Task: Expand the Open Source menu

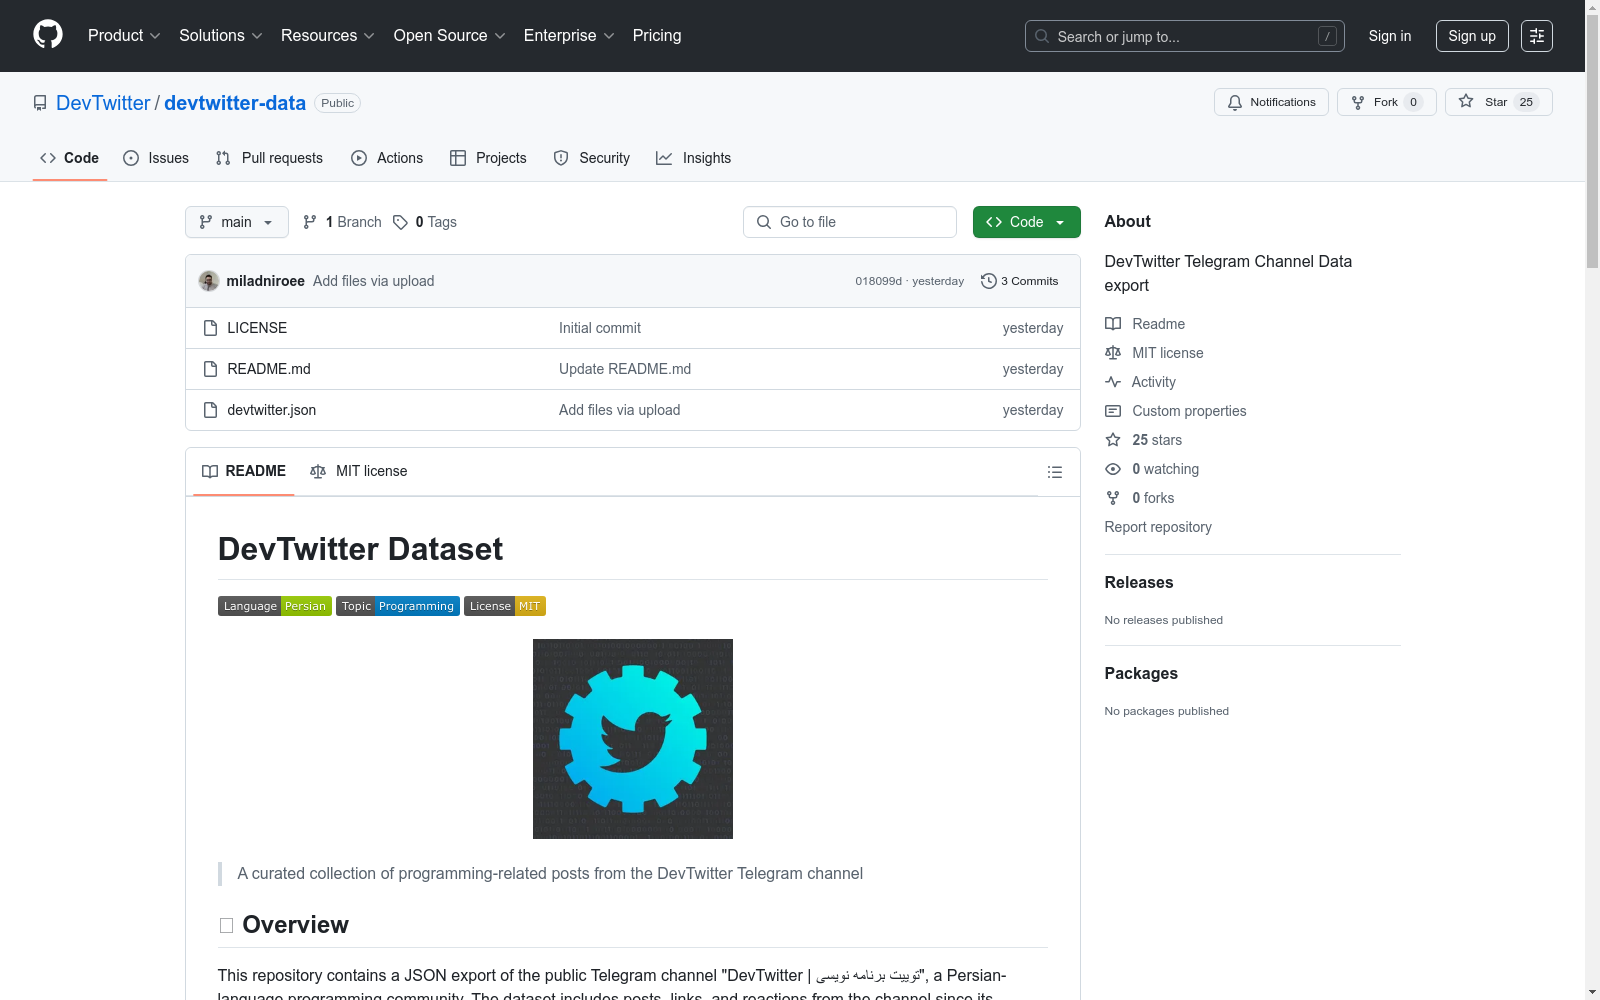Action: point(450,36)
